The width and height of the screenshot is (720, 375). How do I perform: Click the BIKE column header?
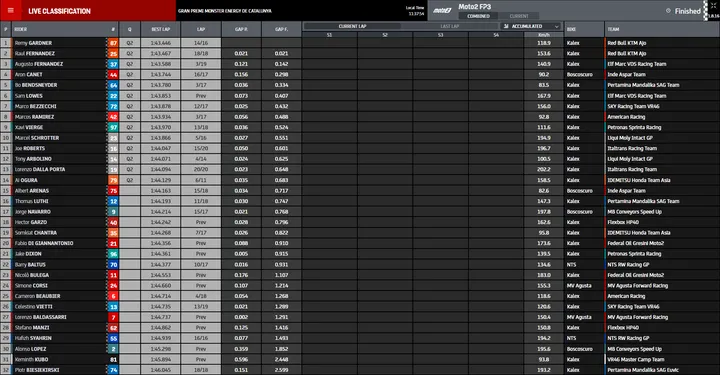coord(571,29)
